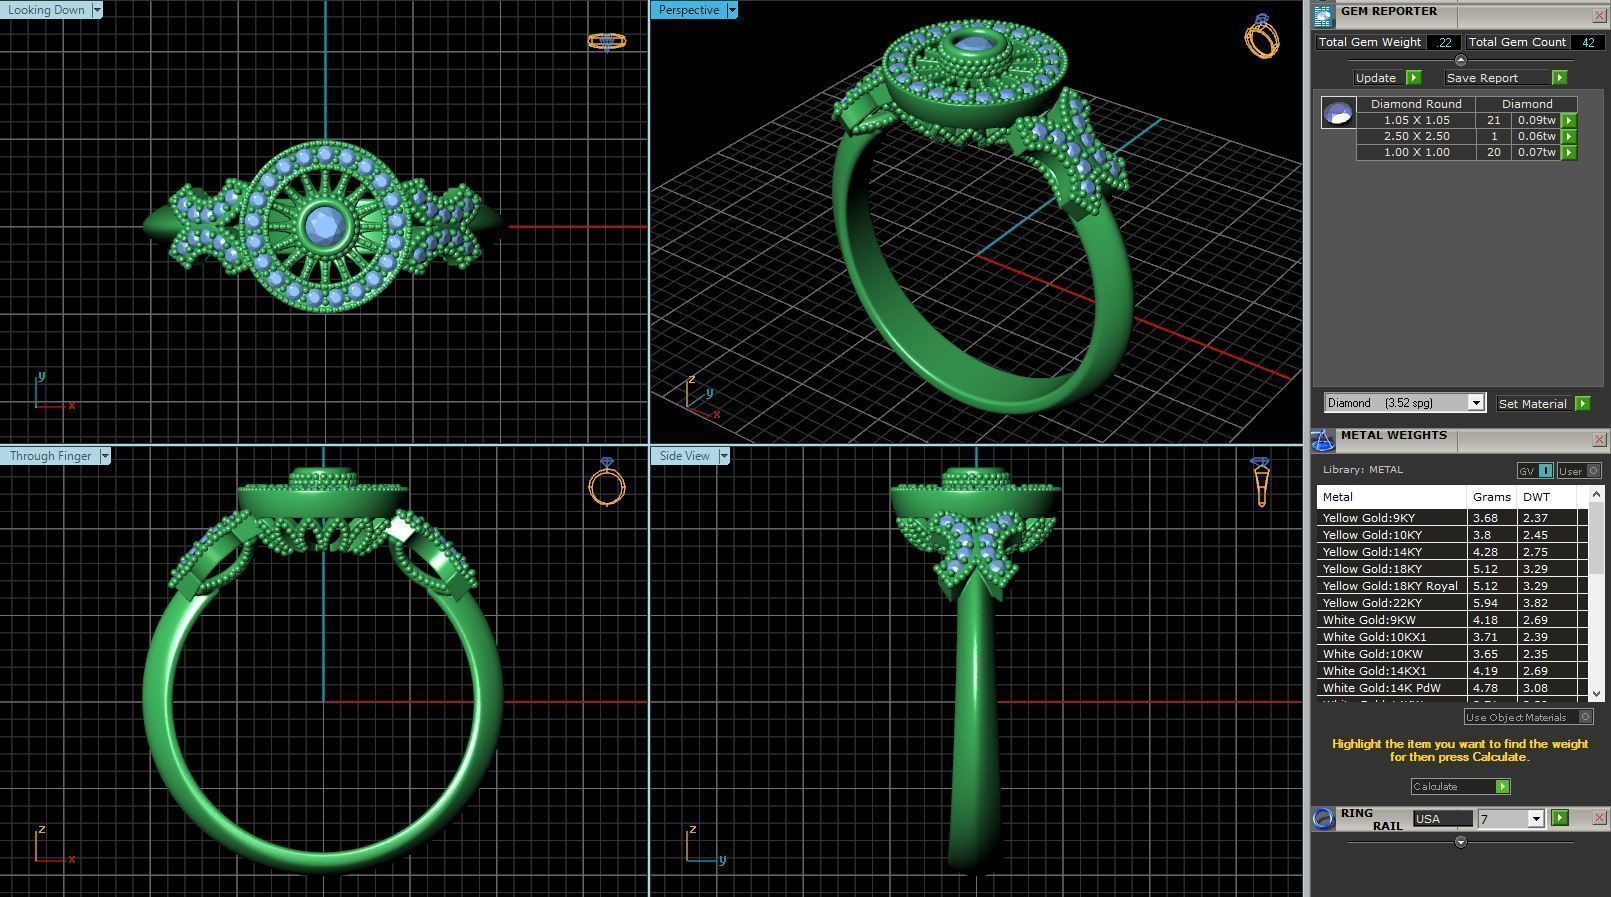Screen dimensions: 1611x897
Task: Click green arrow on 1.05 X 1.05 row
Action: 1568,120
